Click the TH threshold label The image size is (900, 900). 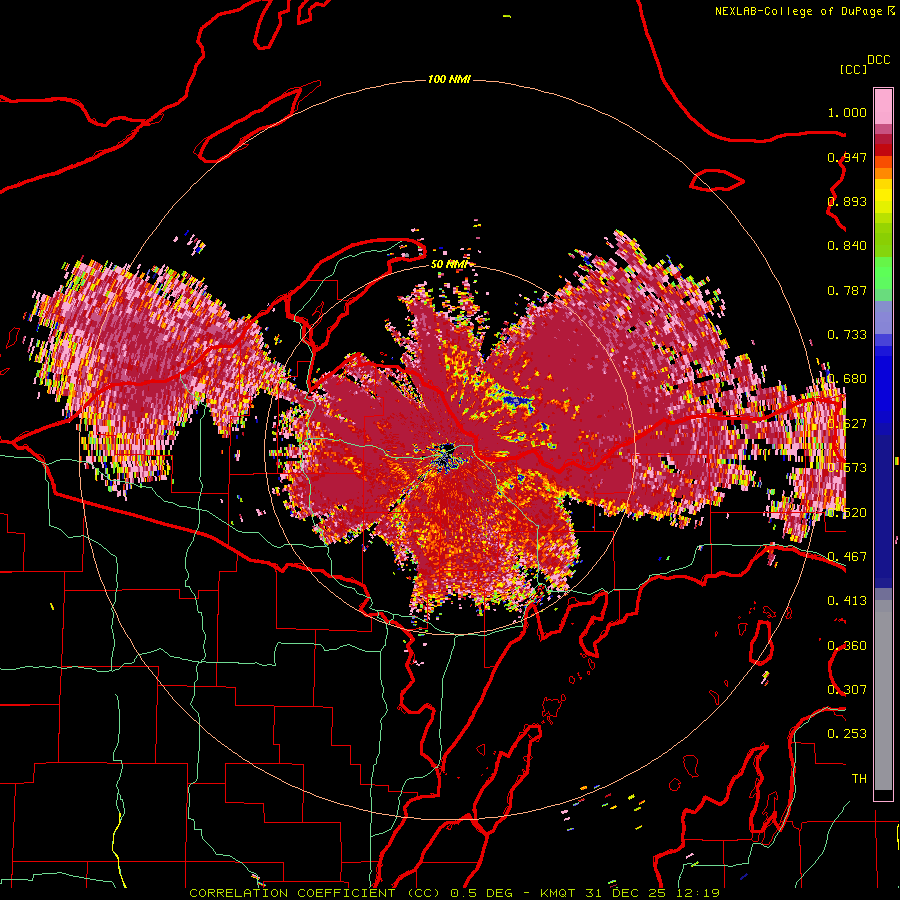coord(859,779)
